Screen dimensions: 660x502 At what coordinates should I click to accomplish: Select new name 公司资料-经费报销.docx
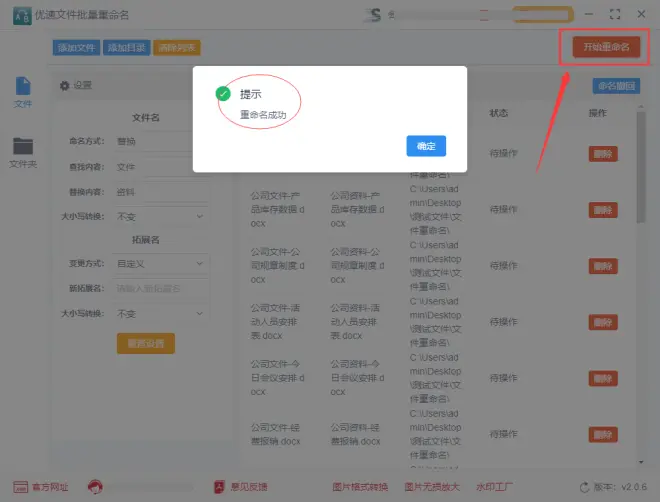pos(355,434)
